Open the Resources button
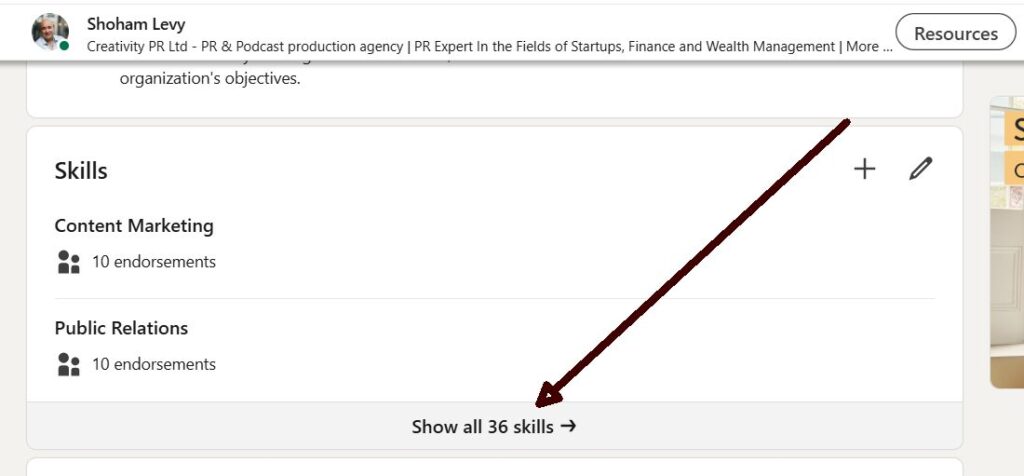1024x476 pixels. pos(955,33)
